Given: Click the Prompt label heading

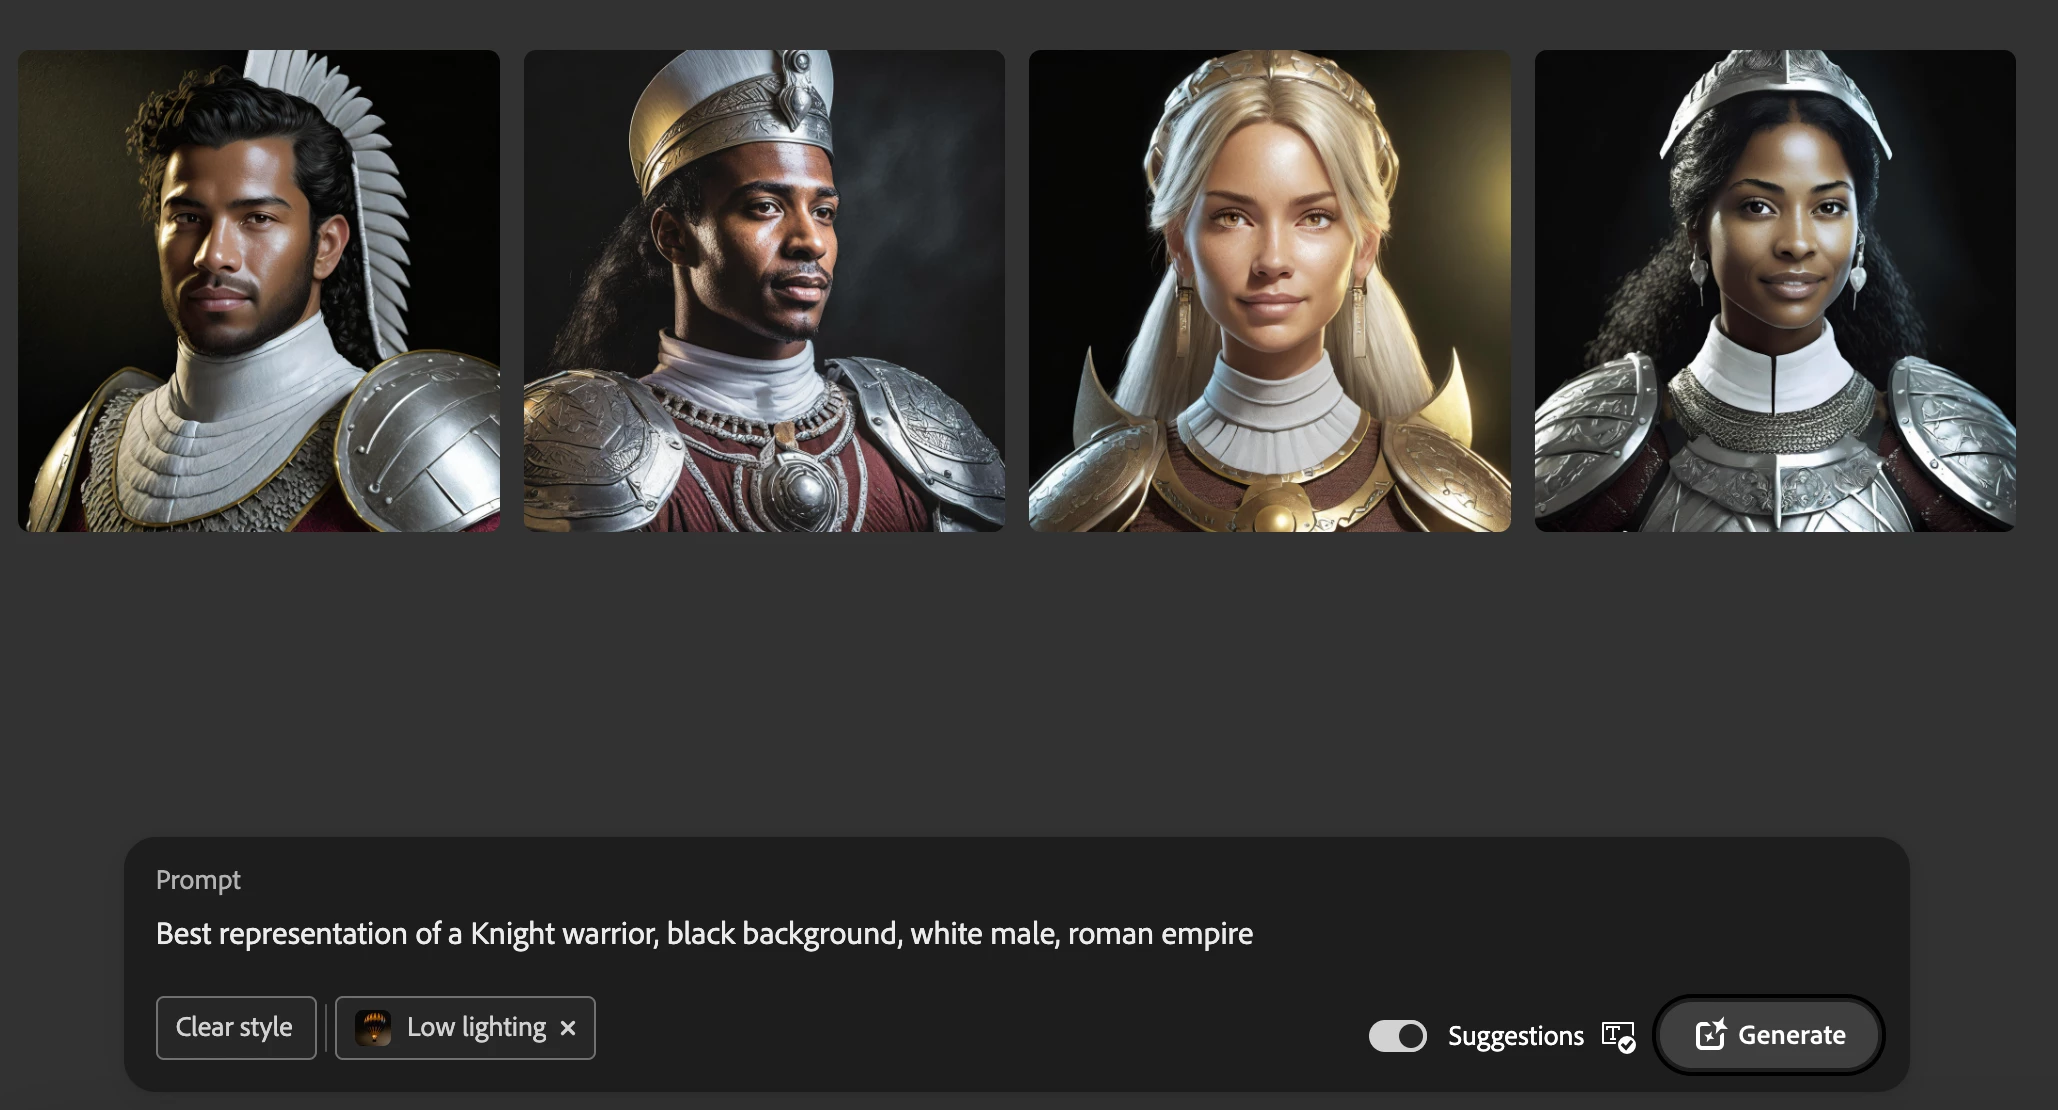Looking at the screenshot, I should [x=198, y=880].
